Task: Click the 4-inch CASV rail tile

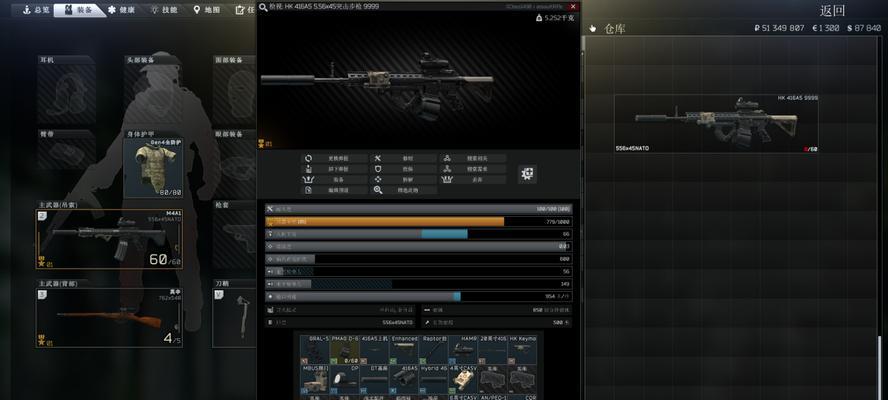Action: [x=463, y=379]
